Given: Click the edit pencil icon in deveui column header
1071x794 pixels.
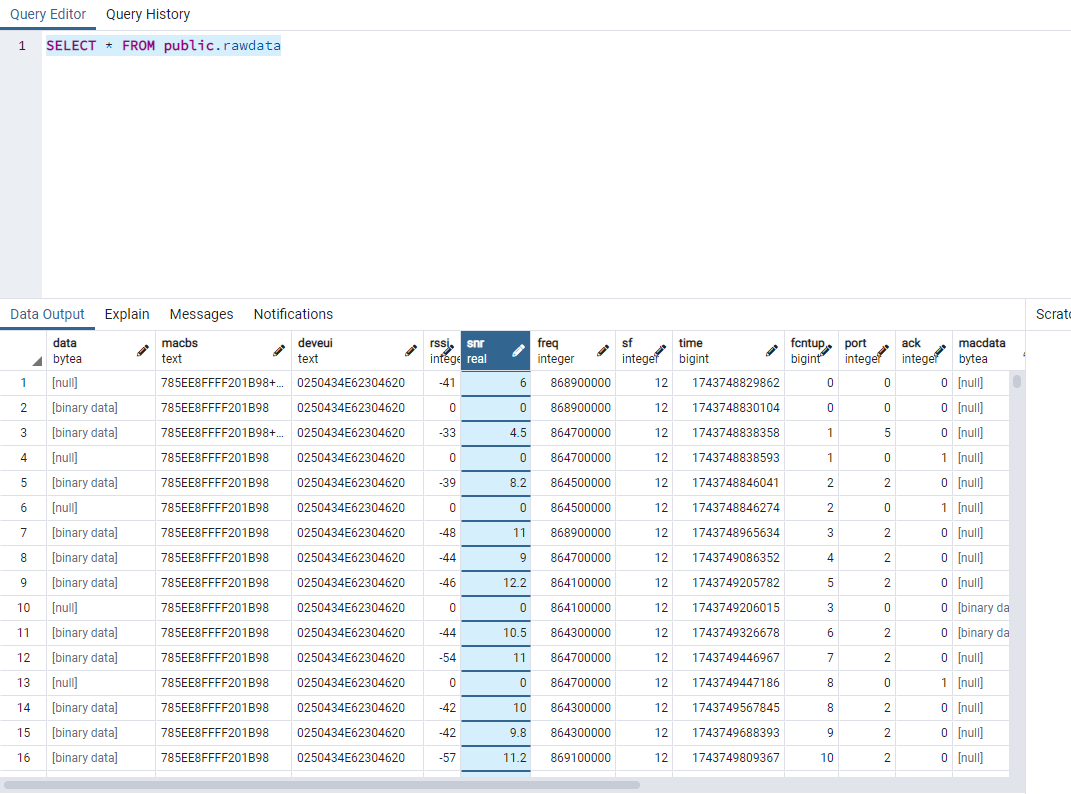Looking at the screenshot, I should pos(411,351).
